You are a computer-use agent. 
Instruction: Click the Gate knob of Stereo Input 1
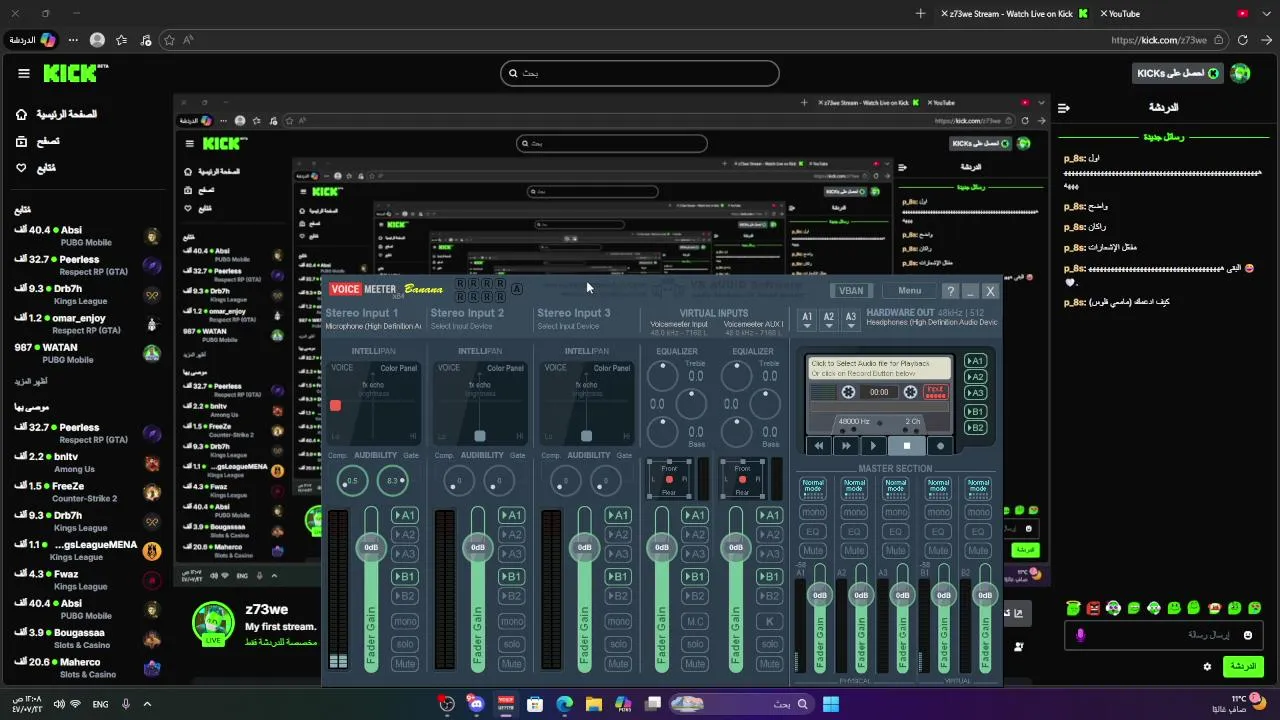[x=392, y=481]
